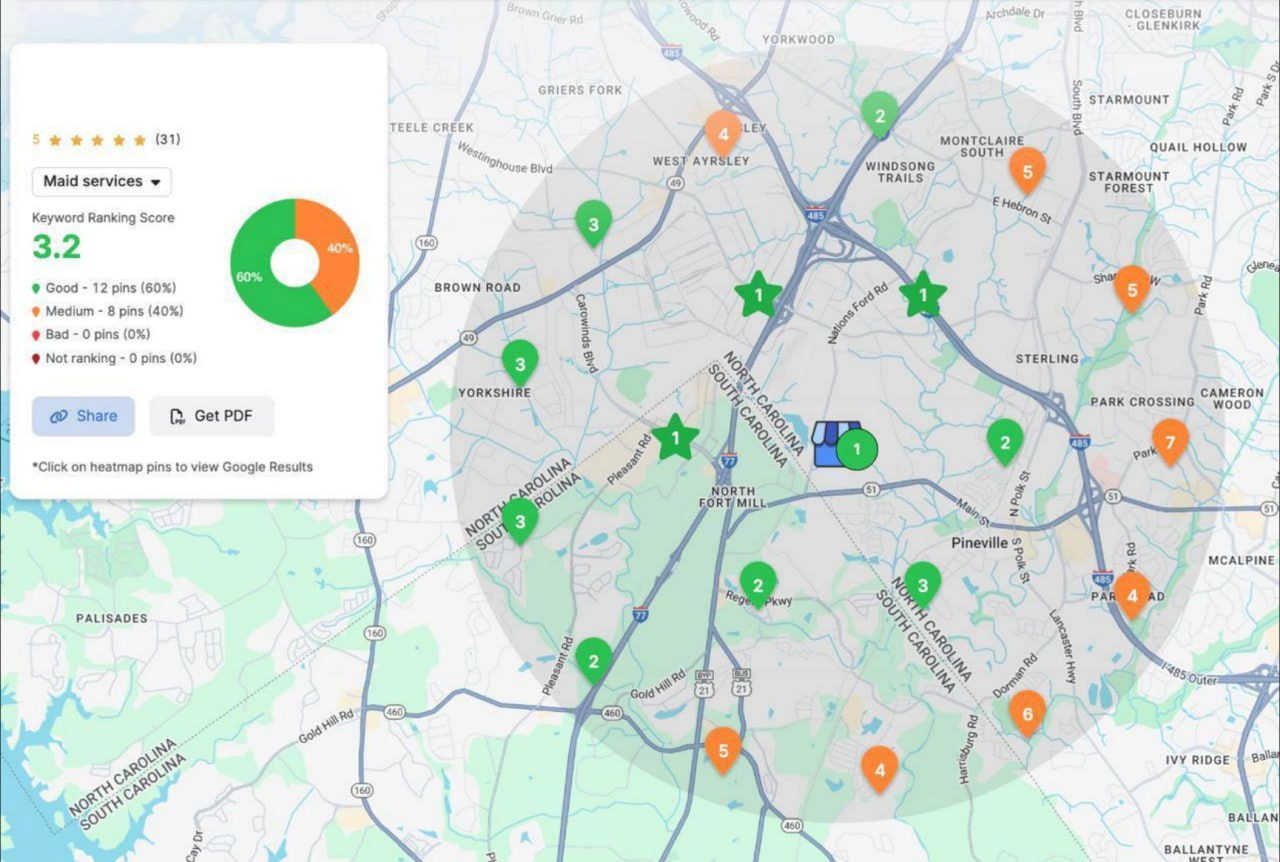
Task: Select legend entry Not ranking - 0 pins
Action: [x=114, y=358]
